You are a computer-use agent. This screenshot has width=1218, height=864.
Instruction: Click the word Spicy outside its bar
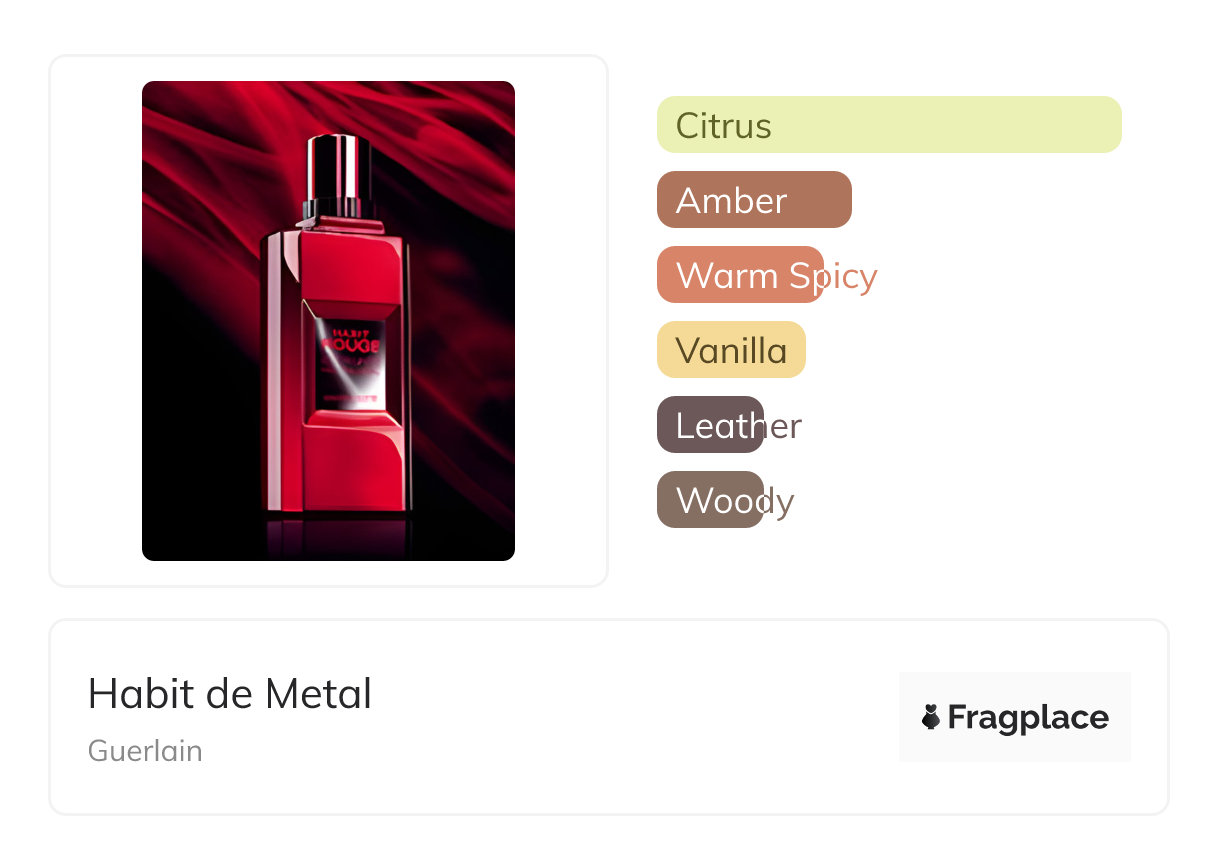pos(850,276)
